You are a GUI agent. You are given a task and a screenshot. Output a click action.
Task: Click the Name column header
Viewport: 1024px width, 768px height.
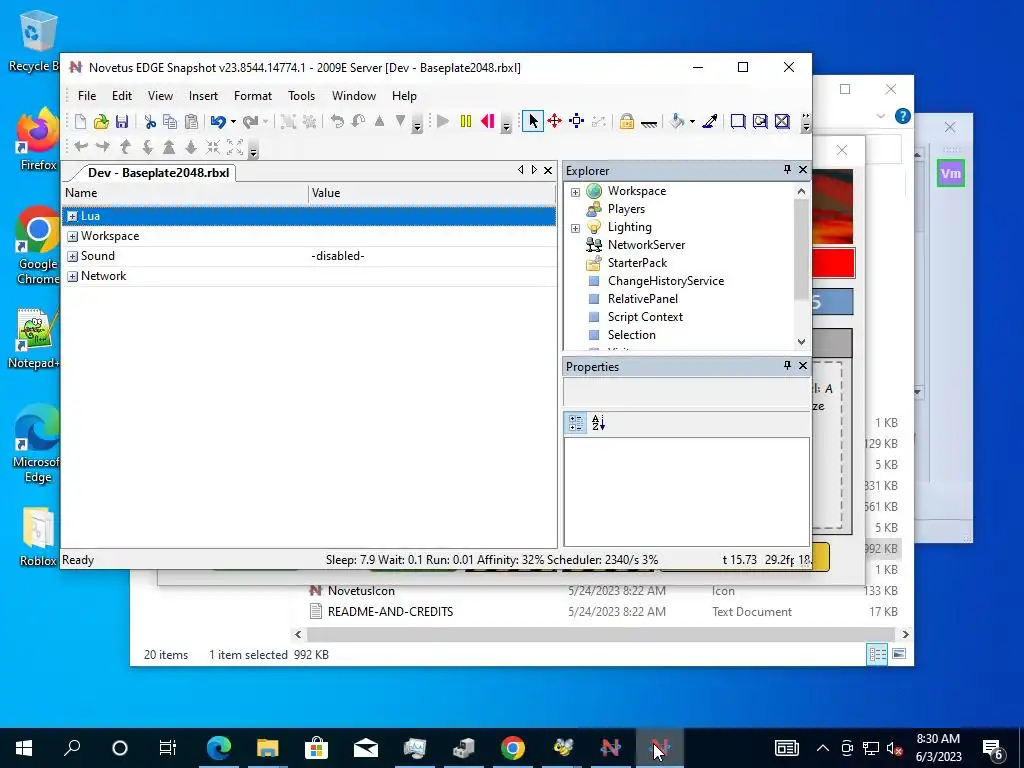click(185, 193)
